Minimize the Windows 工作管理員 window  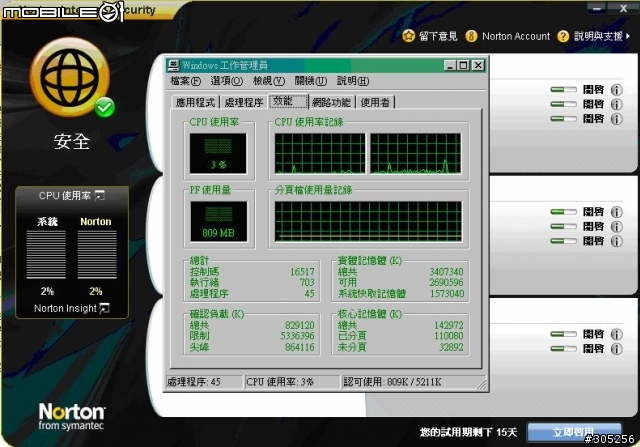coord(450,65)
